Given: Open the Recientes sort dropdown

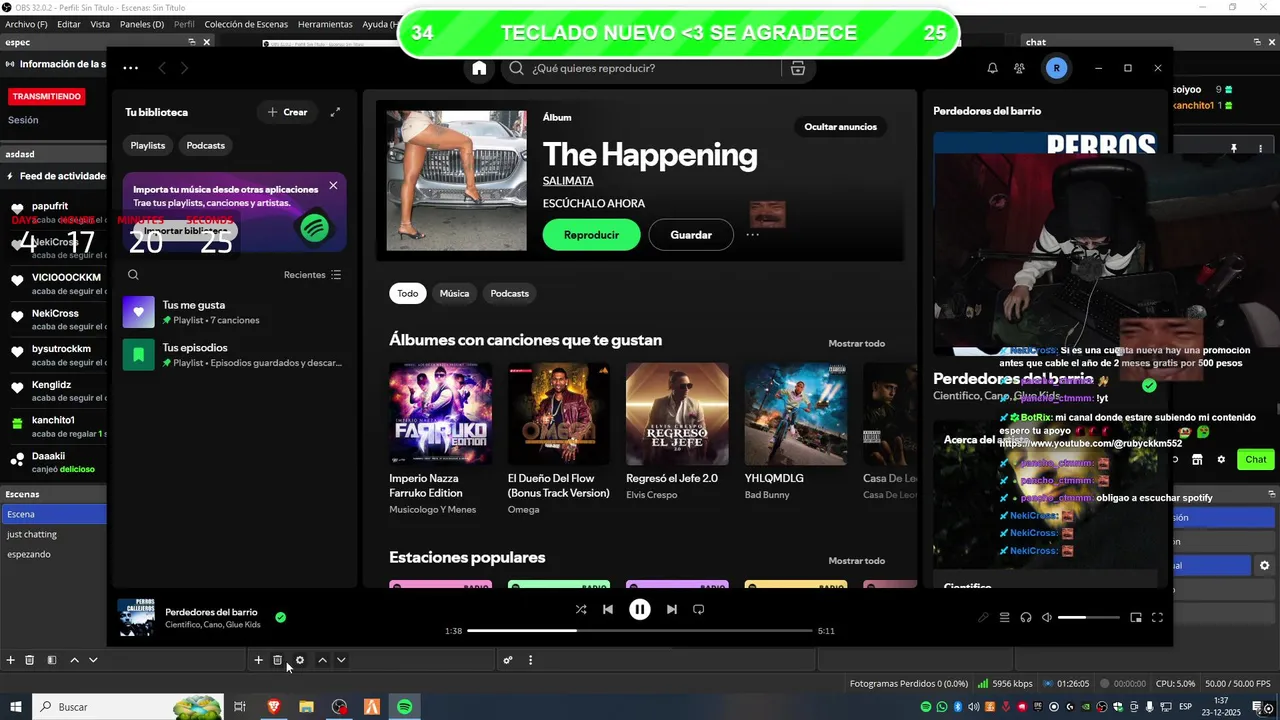Looking at the screenshot, I should click(x=312, y=275).
